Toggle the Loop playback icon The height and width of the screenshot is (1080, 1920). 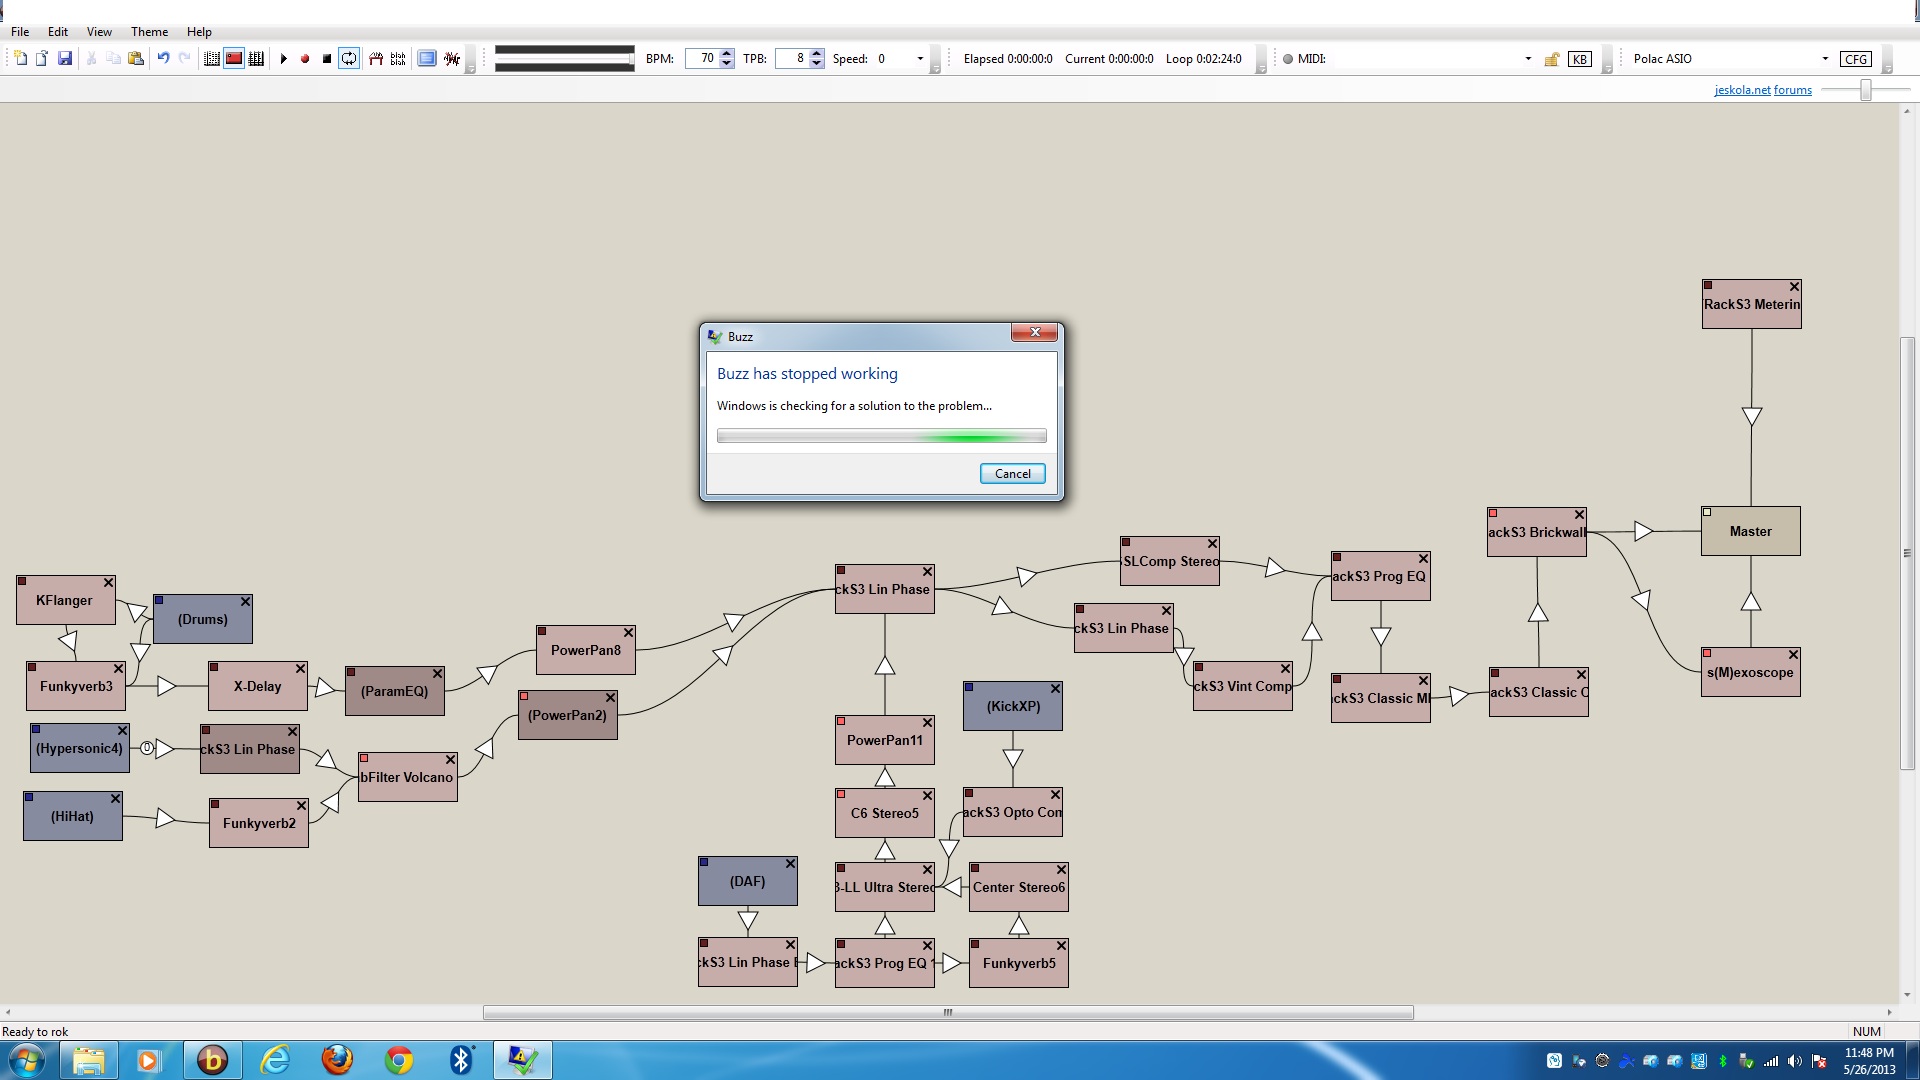pos(349,59)
